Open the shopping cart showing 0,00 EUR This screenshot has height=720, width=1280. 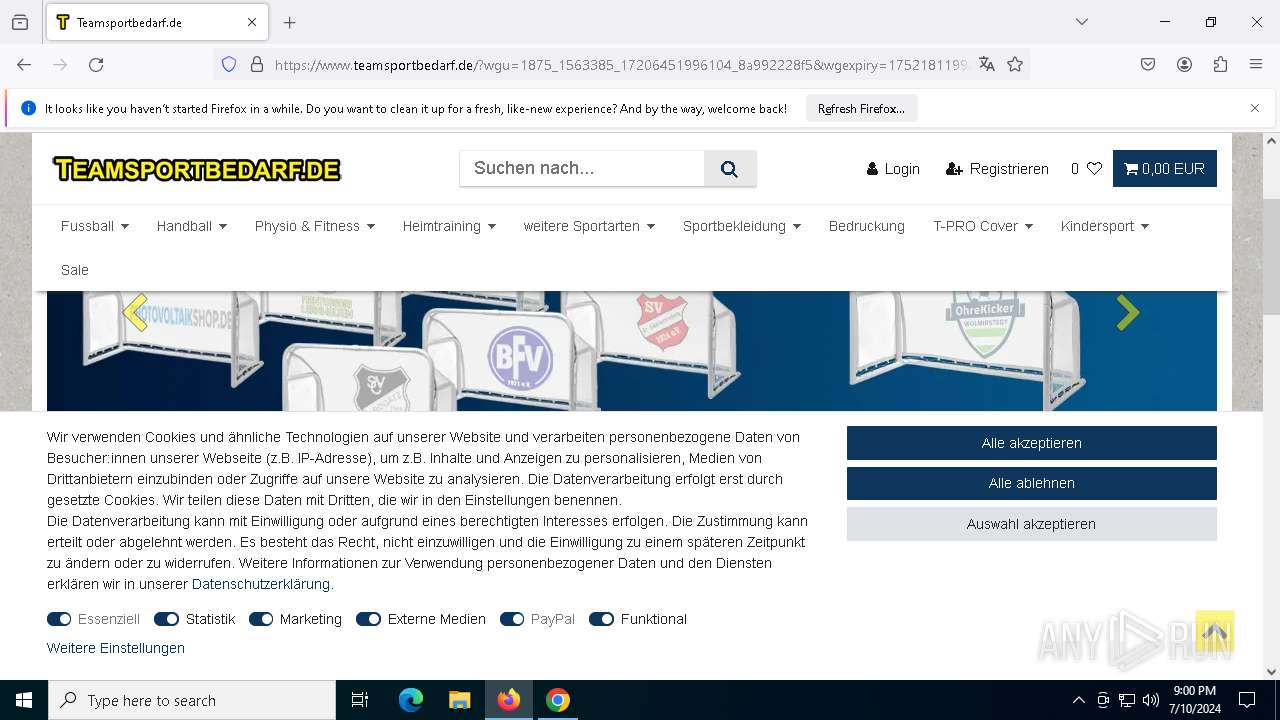pos(1164,169)
